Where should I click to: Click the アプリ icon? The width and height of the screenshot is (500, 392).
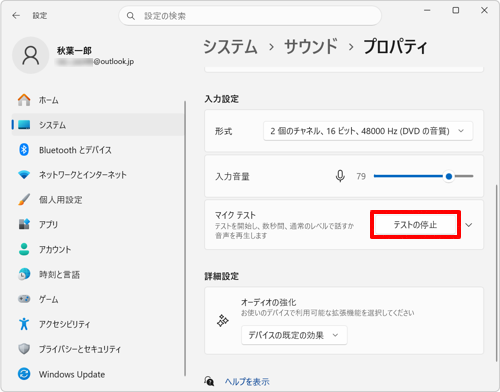24,224
